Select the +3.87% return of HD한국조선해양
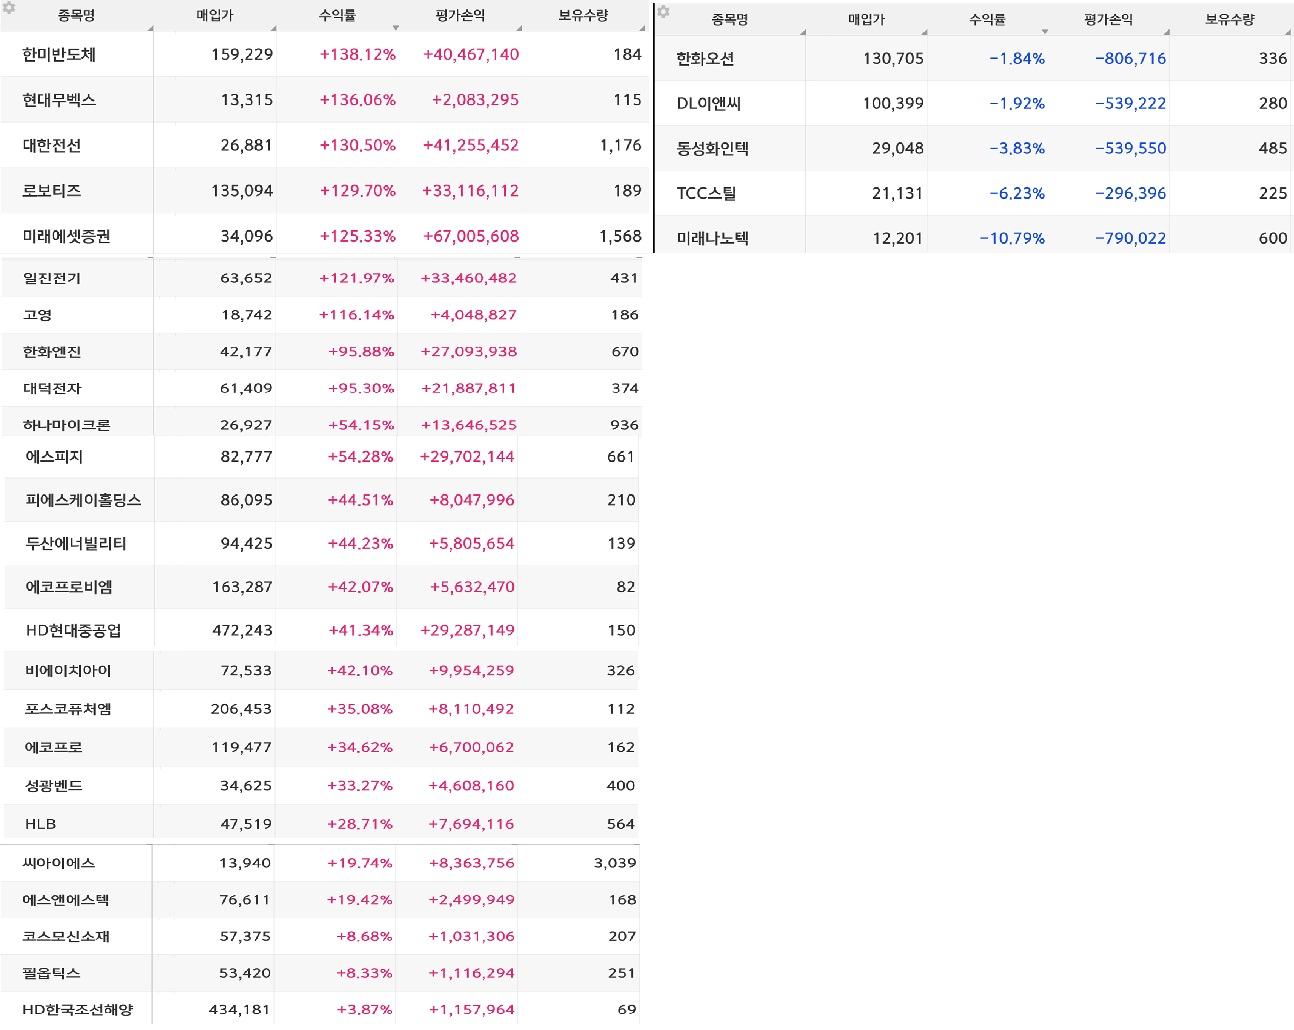 (364, 1010)
